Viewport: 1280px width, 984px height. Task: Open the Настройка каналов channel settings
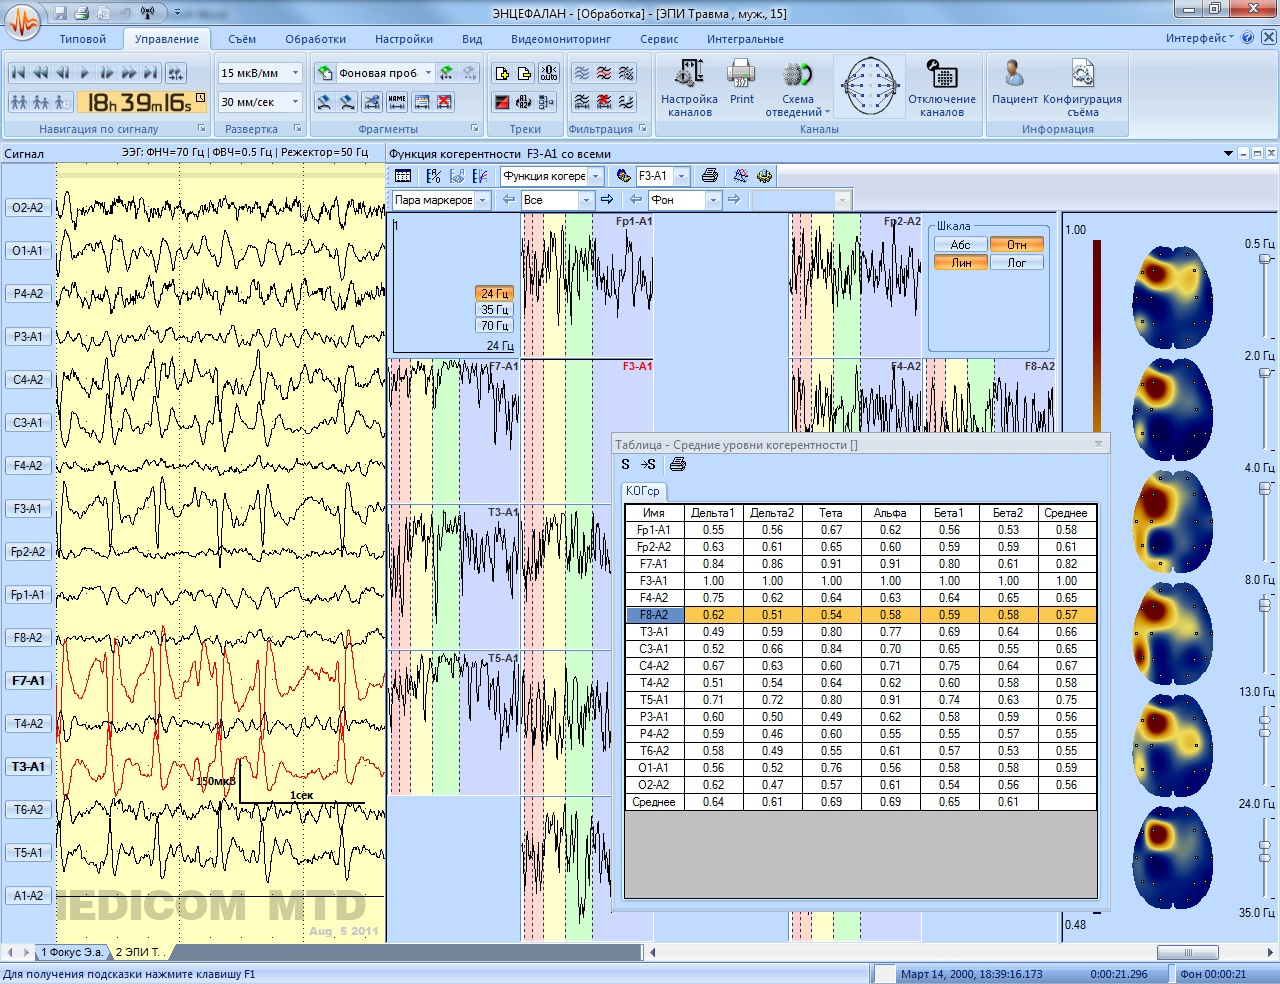point(689,88)
